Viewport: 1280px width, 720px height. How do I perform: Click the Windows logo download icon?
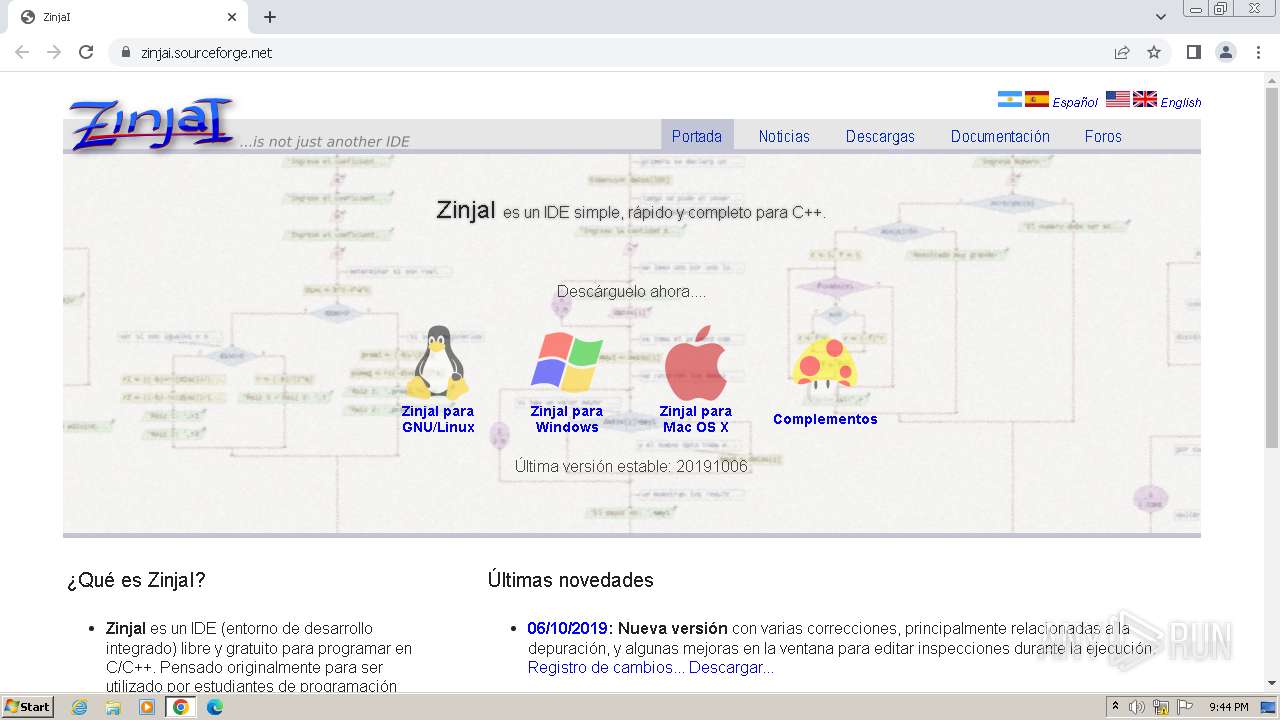click(566, 362)
